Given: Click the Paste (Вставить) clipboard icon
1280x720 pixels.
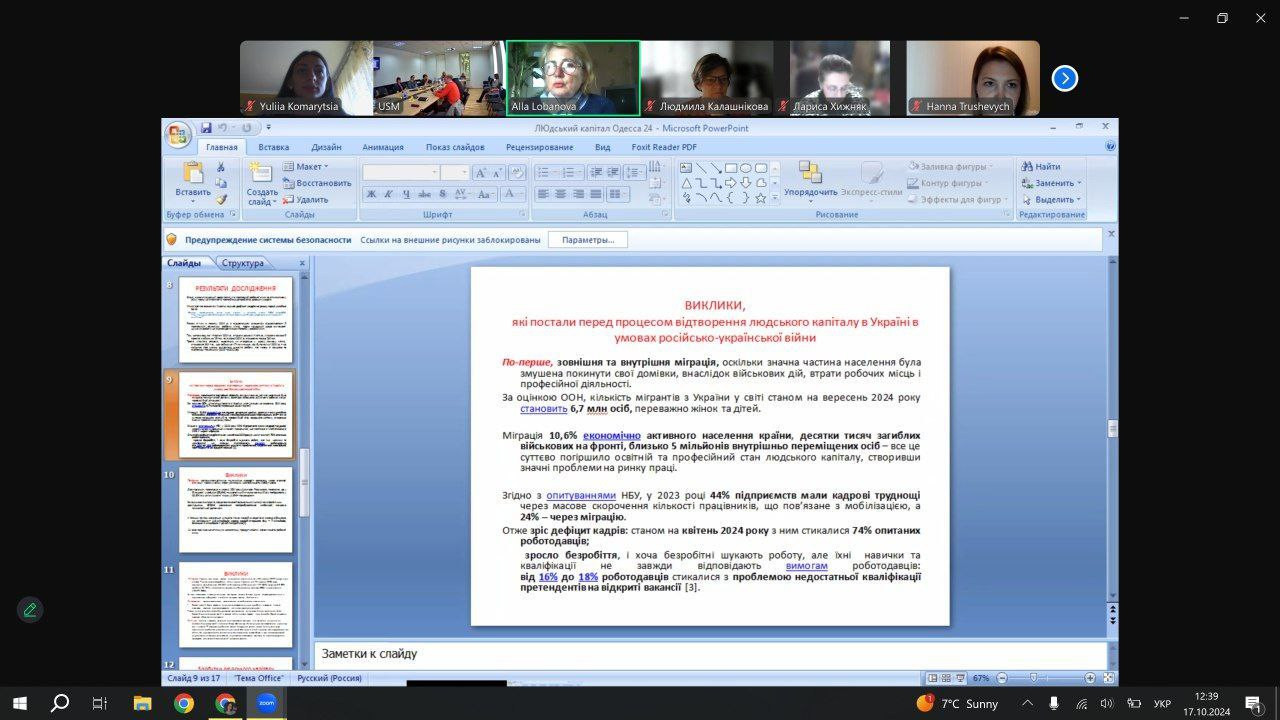Looking at the screenshot, I should [x=192, y=173].
